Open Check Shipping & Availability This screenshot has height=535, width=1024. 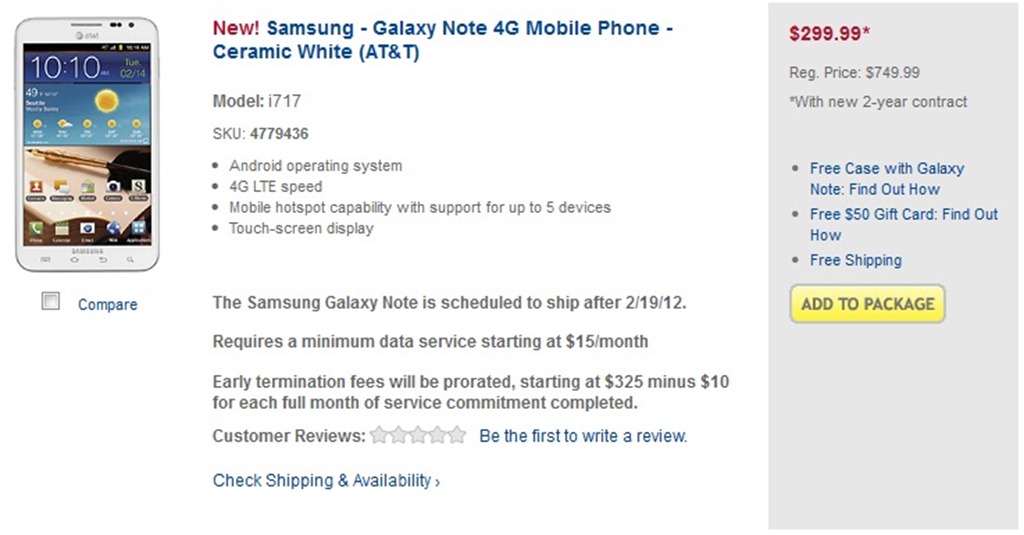pos(321,481)
